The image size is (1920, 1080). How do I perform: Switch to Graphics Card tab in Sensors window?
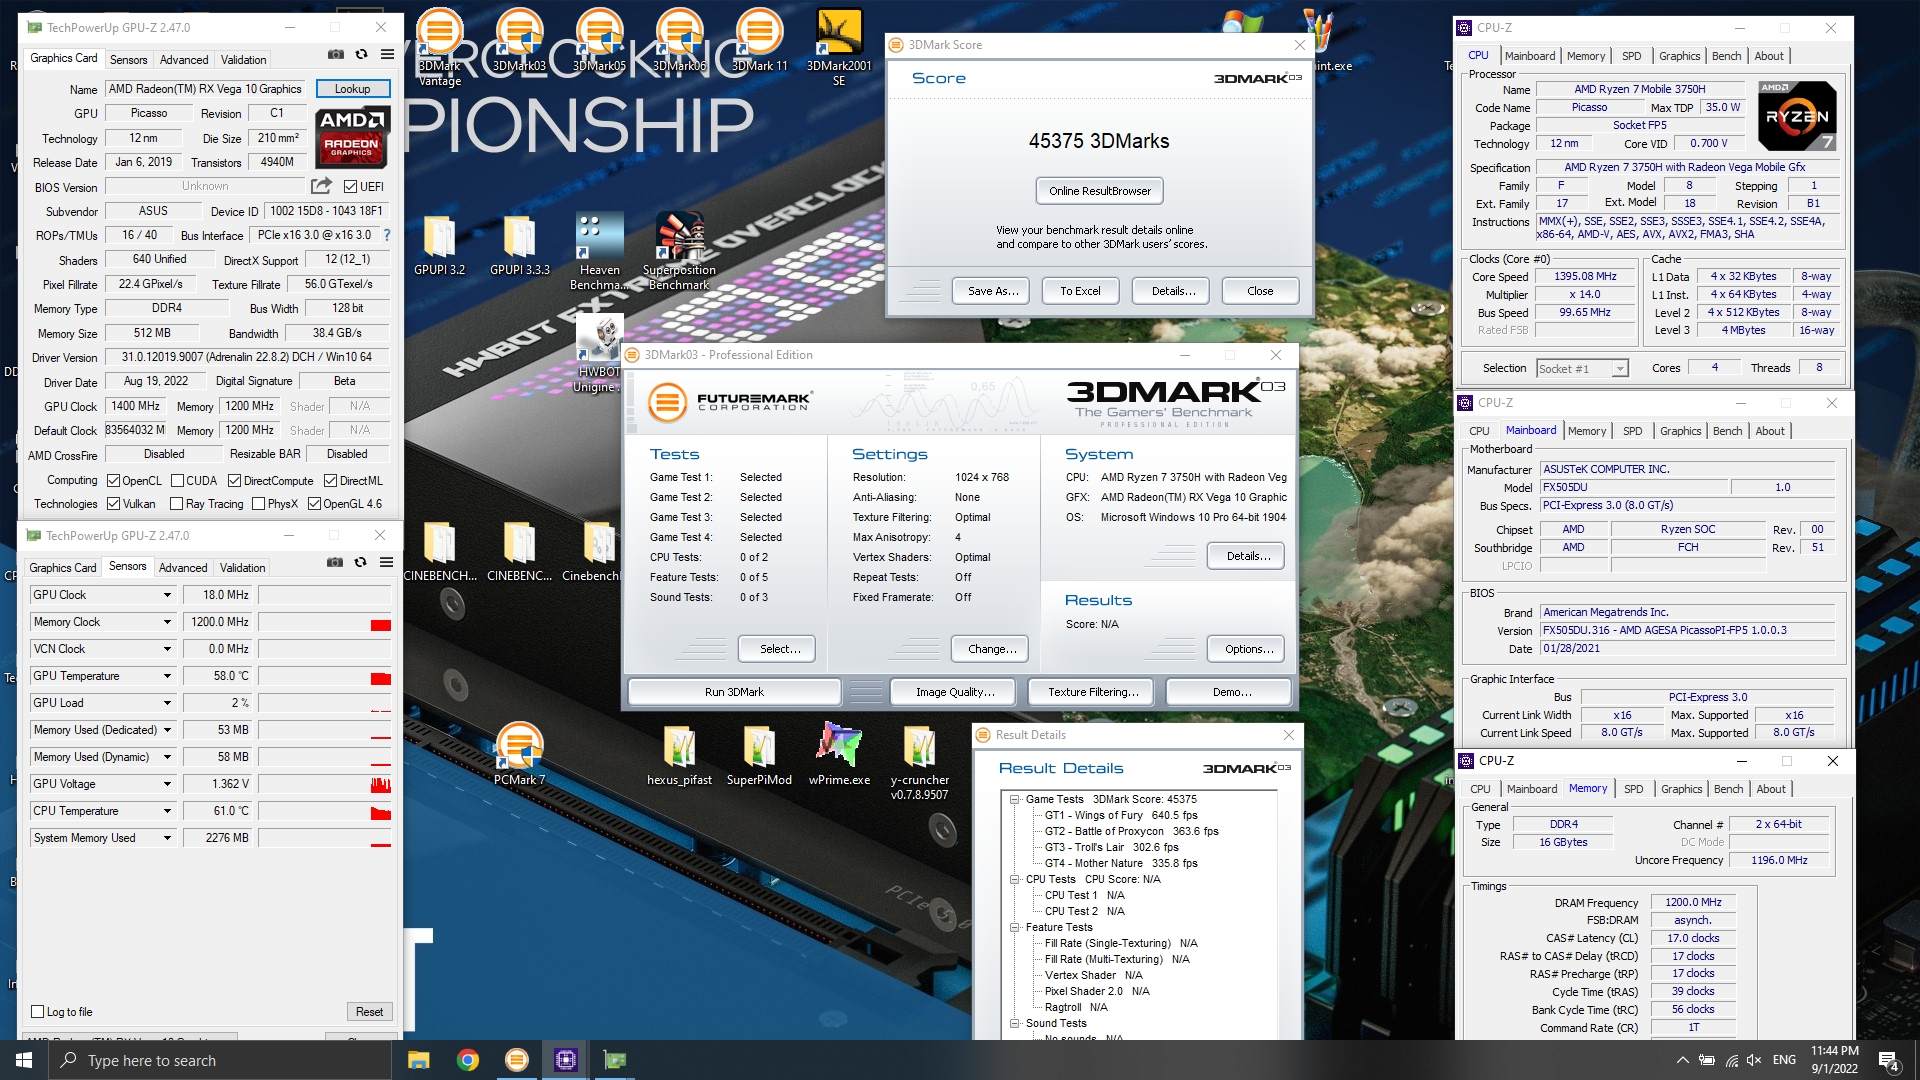63,568
